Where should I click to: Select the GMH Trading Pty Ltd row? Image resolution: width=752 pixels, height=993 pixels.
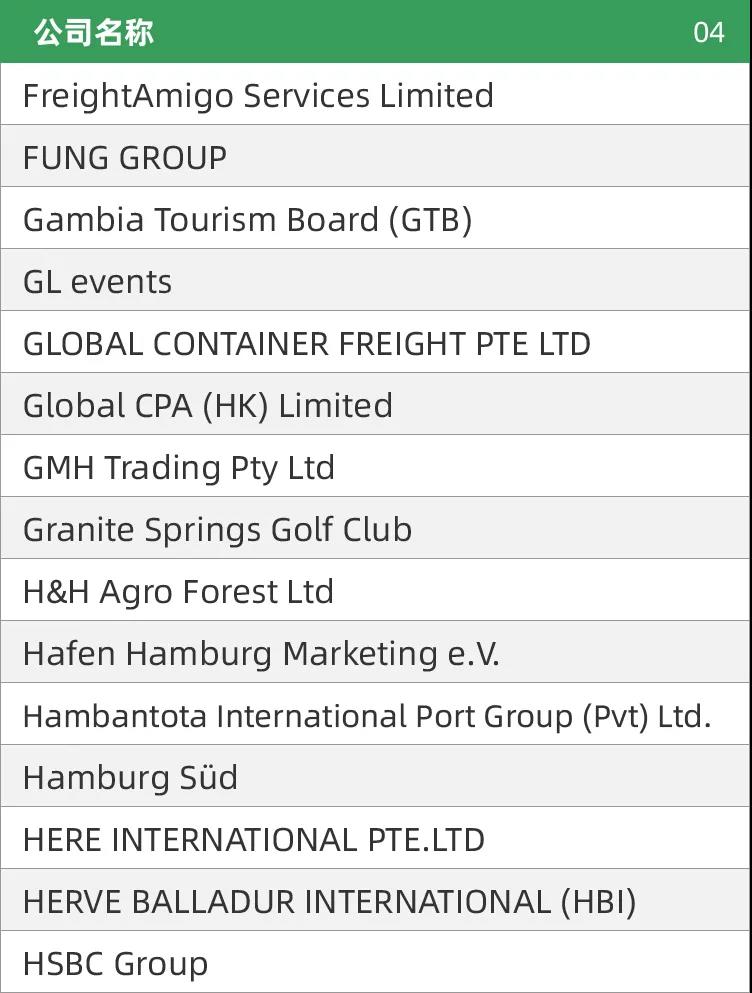click(x=376, y=466)
